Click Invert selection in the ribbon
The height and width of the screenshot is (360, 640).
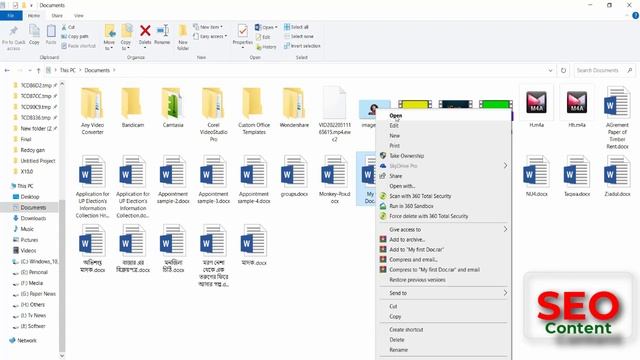[302, 46]
